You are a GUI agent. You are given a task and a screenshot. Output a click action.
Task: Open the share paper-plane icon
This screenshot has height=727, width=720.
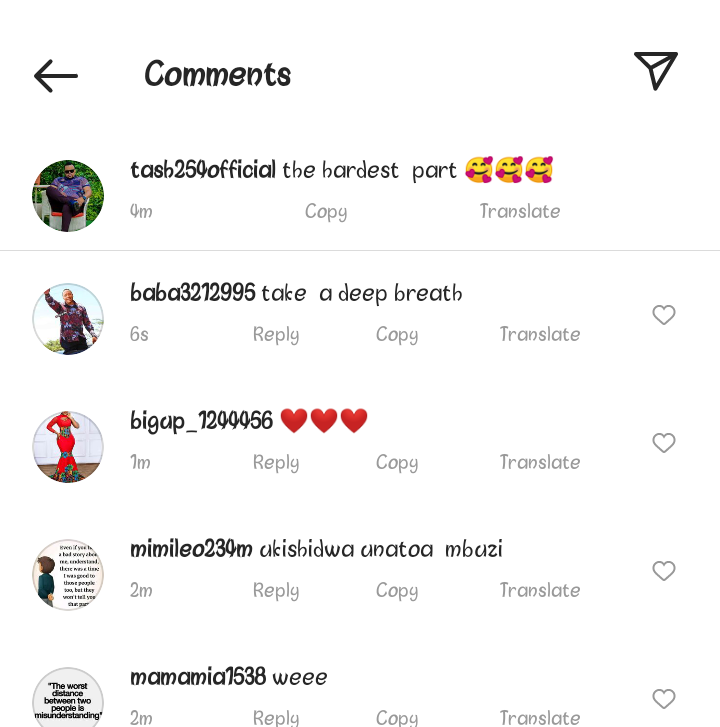[656, 71]
